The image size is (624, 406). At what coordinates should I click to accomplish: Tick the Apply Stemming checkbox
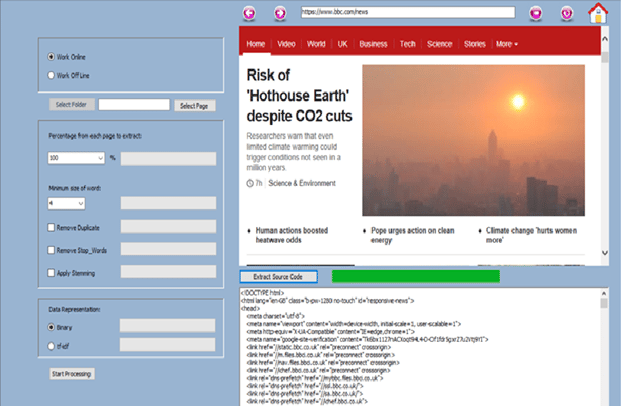51,273
